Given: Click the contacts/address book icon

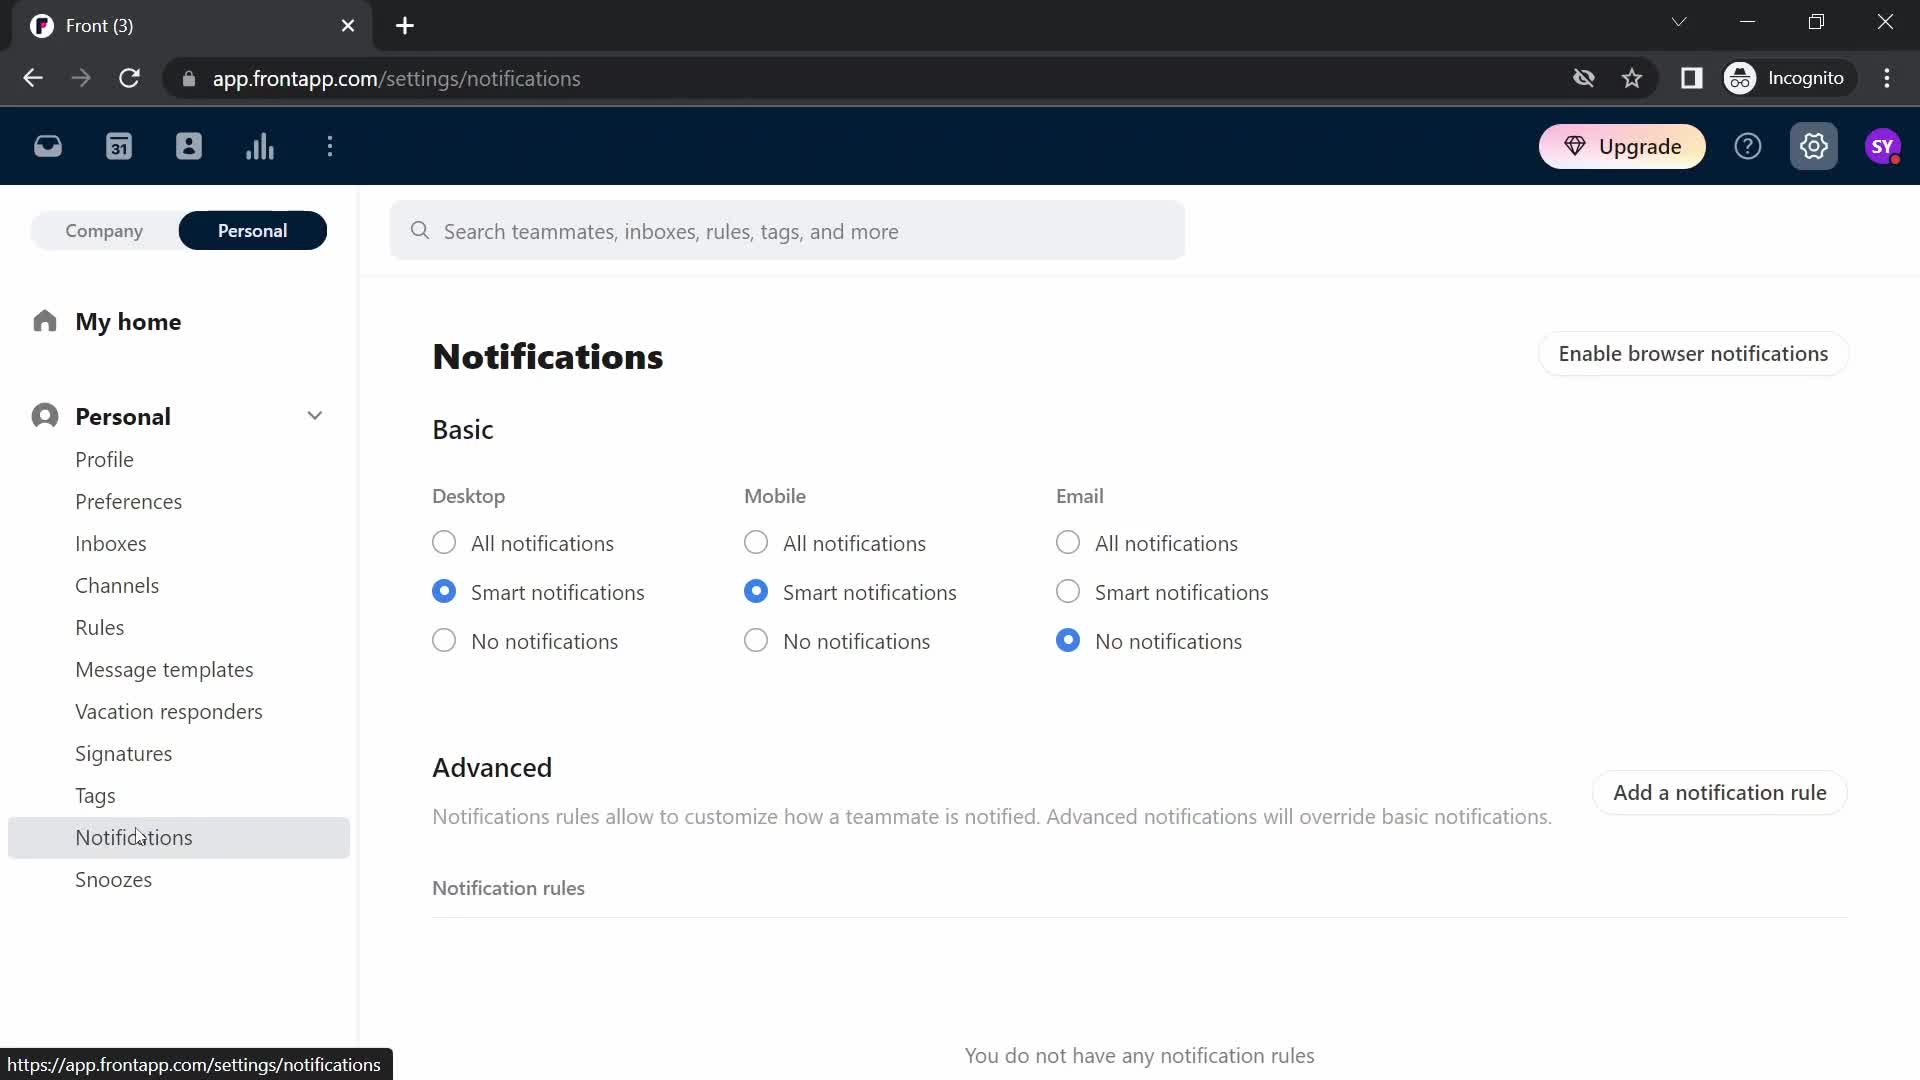Looking at the screenshot, I should (x=189, y=146).
